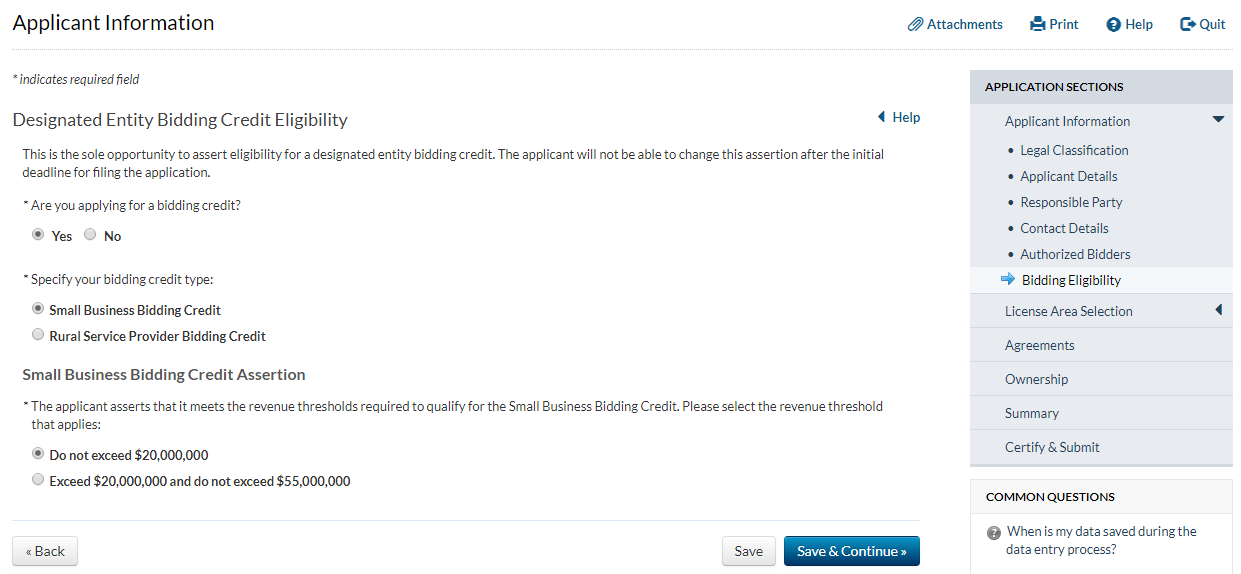The height and width of the screenshot is (574, 1241).
Task: Open the Agreements section
Action: 1039,345
